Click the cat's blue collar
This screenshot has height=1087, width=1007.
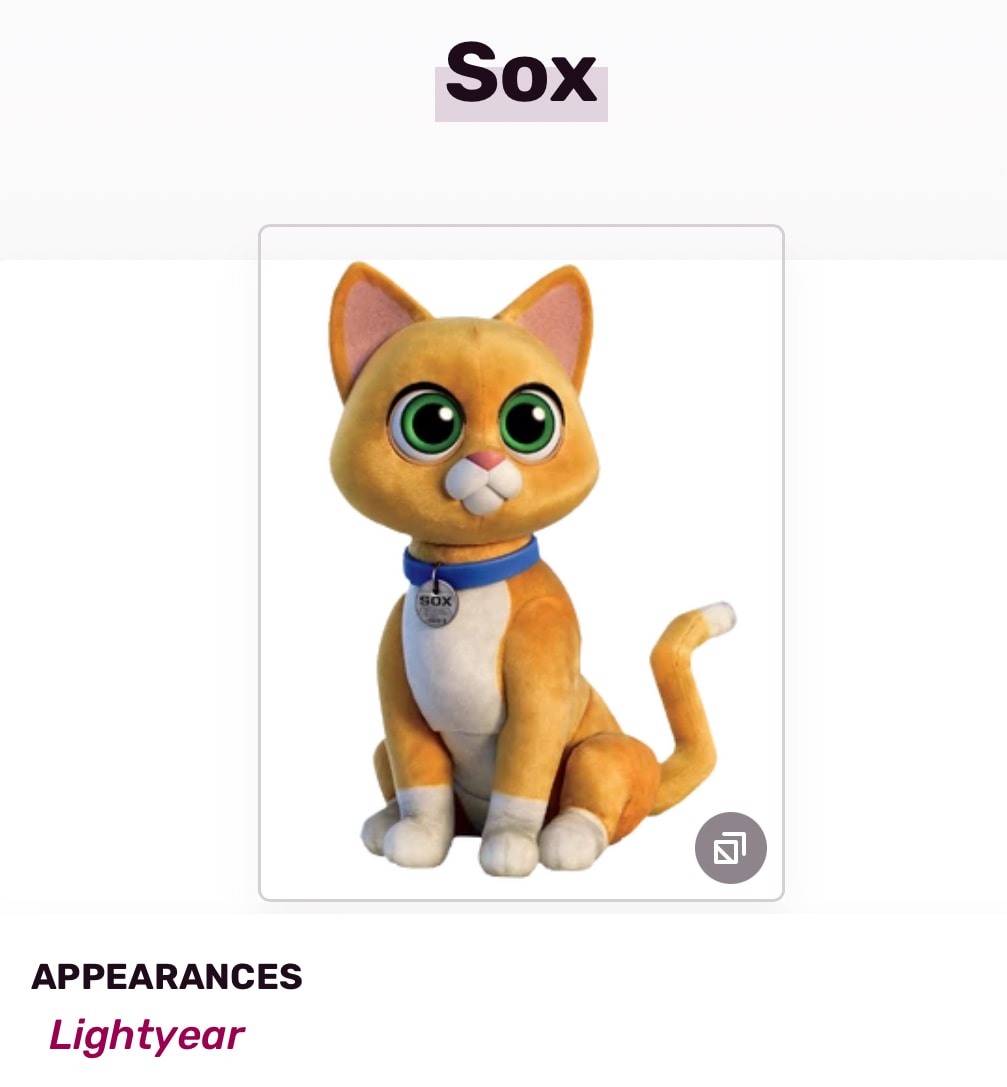tap(480, 568)
